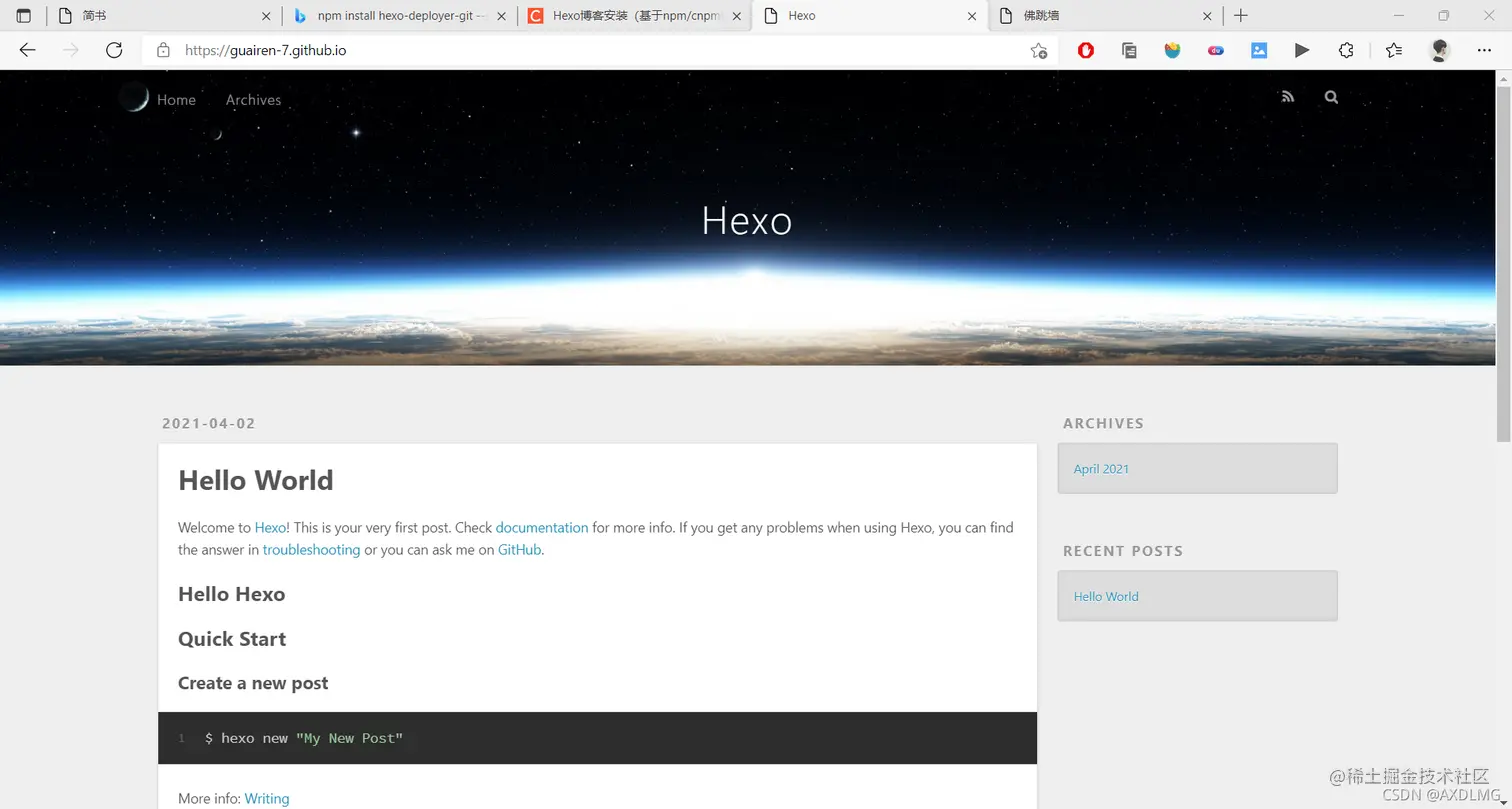Select the Hexo tab

pyautogui.click(x=870, y=16)
